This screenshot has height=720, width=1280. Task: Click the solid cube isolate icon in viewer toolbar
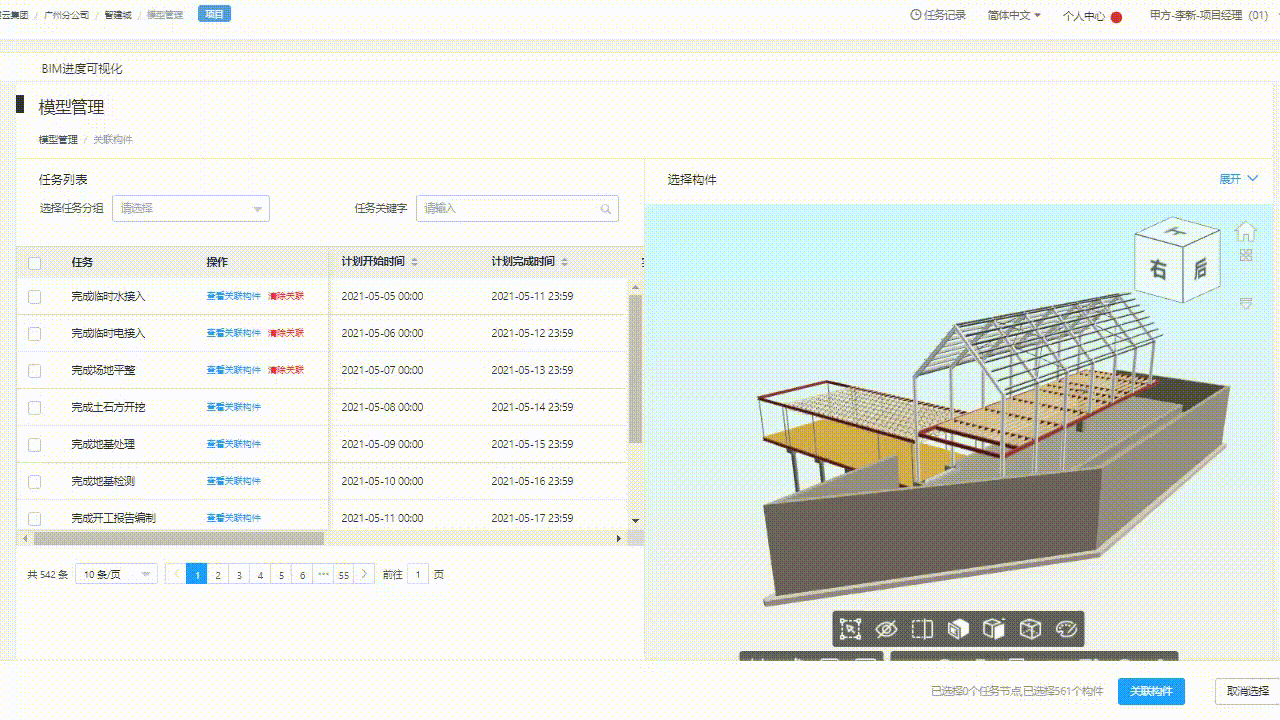pos(958,629)
